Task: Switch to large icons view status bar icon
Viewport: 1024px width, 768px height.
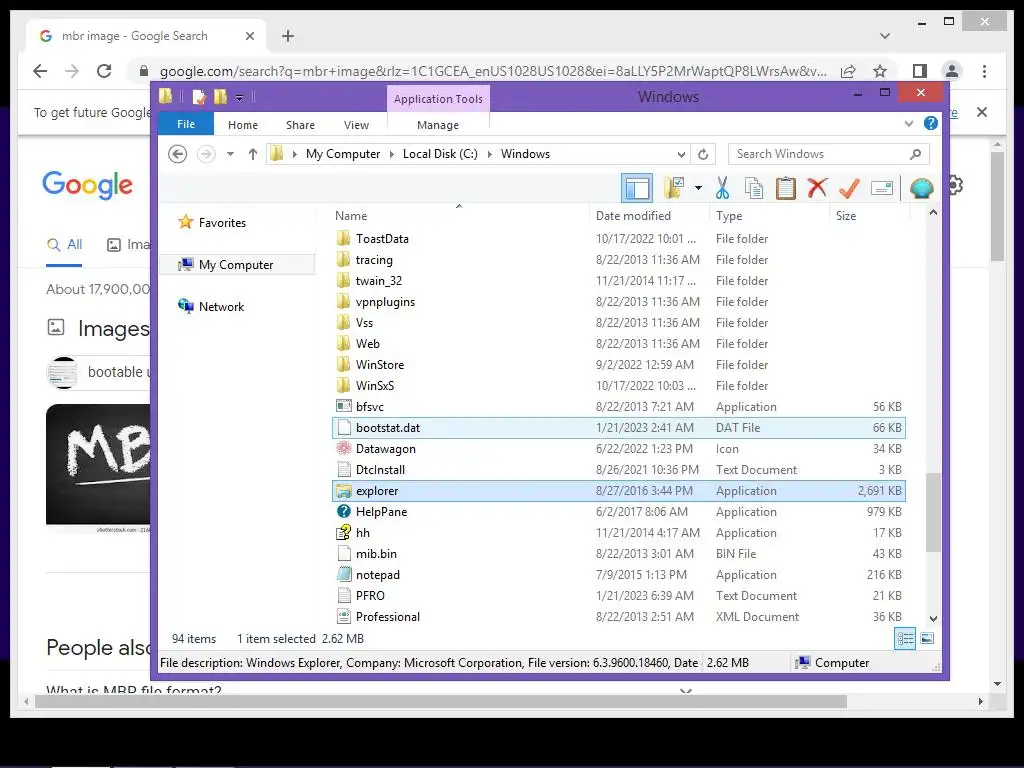Action: click(927, 639)
